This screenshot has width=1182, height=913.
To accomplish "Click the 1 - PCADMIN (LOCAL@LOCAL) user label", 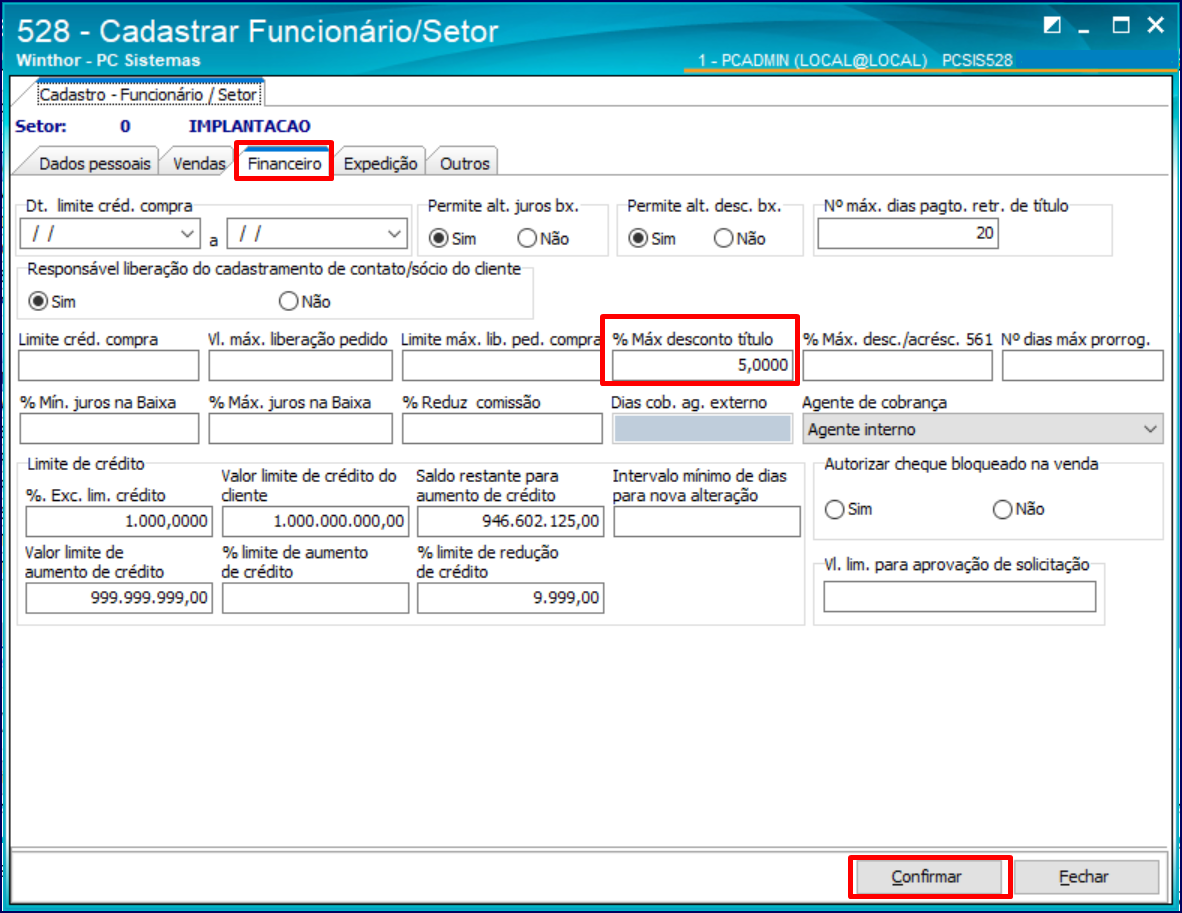I will 812,60.
